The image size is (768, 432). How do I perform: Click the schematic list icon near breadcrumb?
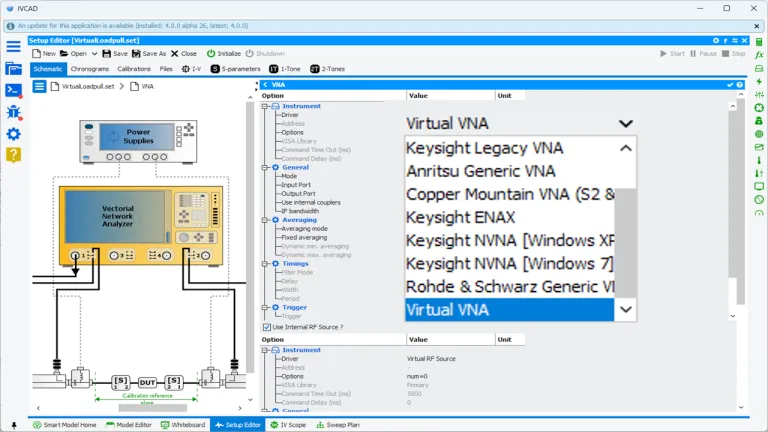pos(39,87)
